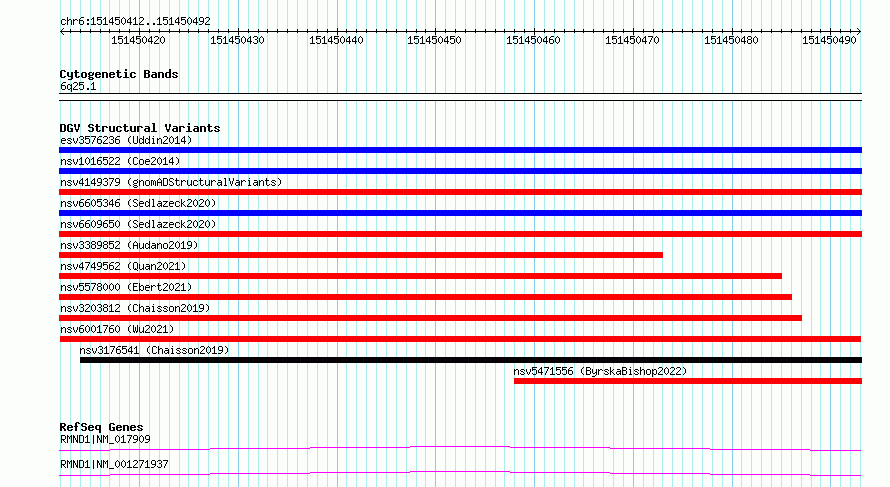Screen dimensions: 890x487
Task: Open nsv6609650 (Sedlazeck2020) label
Action: (138, 224)
